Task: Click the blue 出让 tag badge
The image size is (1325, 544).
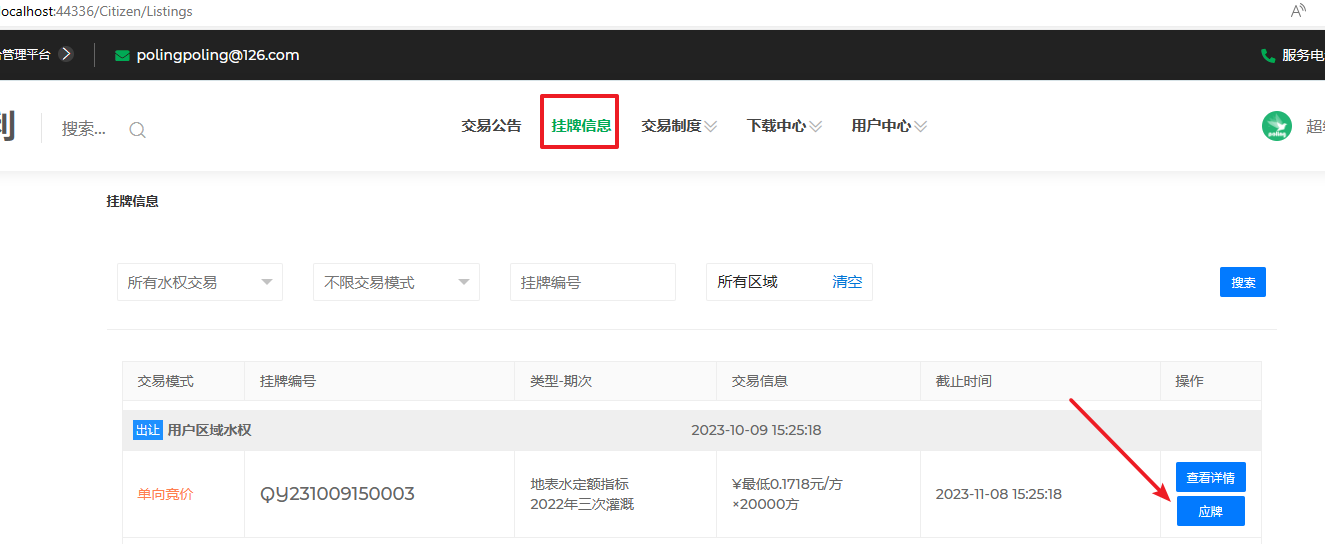Action: click(x=147, y=430)
